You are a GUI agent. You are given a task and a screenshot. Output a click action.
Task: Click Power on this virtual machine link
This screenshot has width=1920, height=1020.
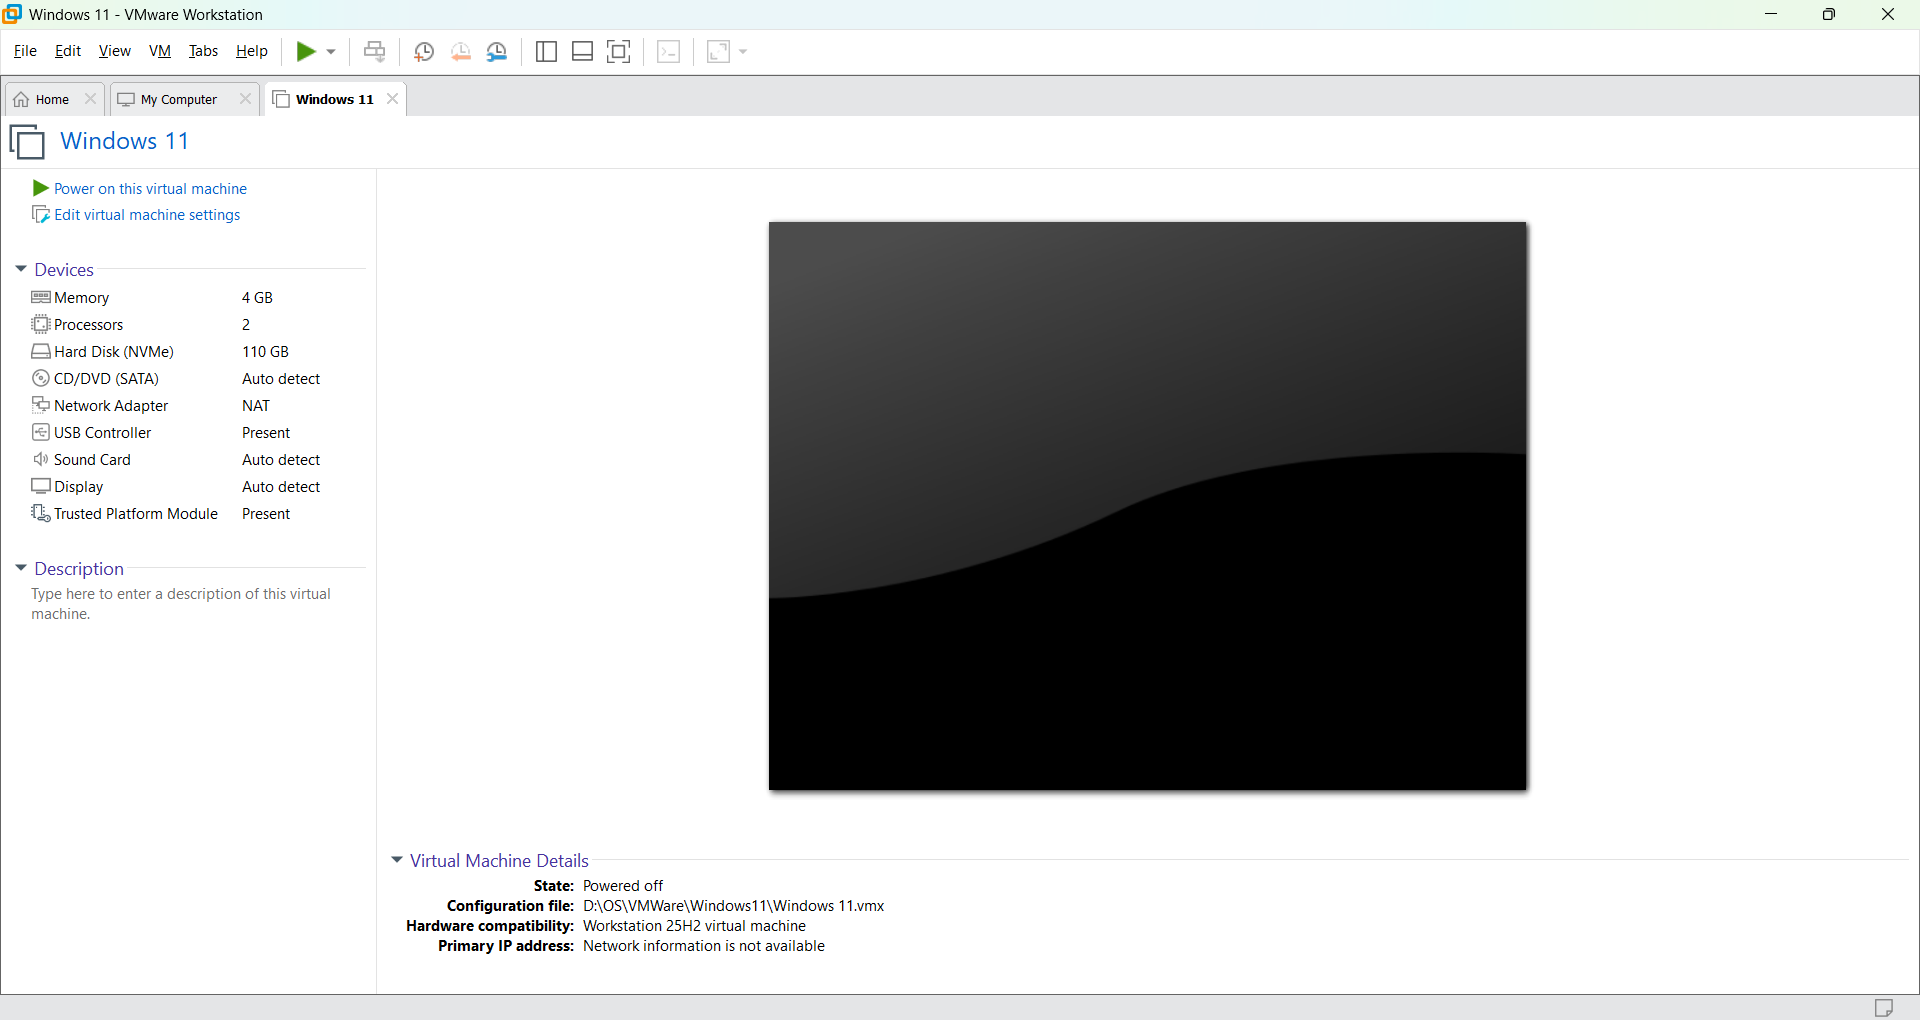pos(150,189)
